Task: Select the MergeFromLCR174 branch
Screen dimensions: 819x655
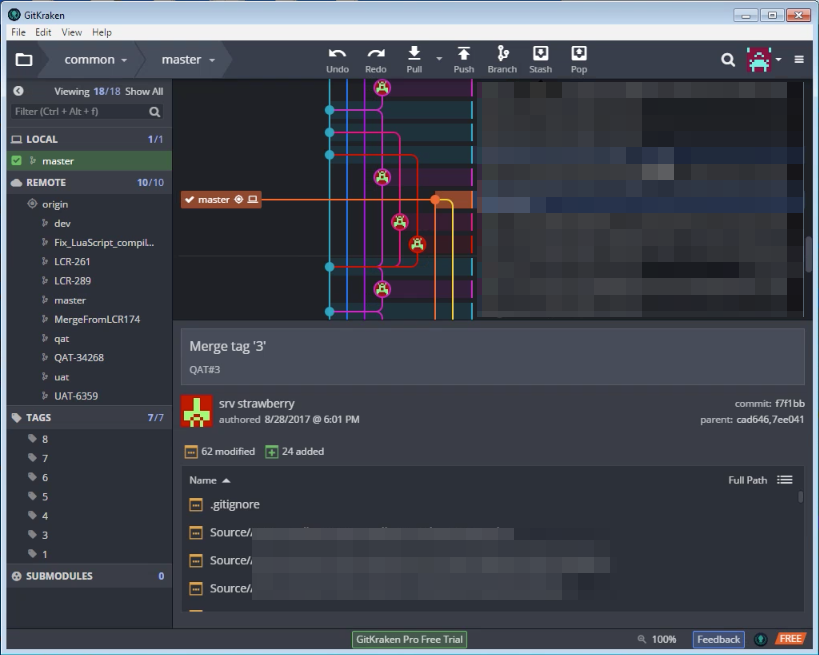Action: tap(97, 319)
